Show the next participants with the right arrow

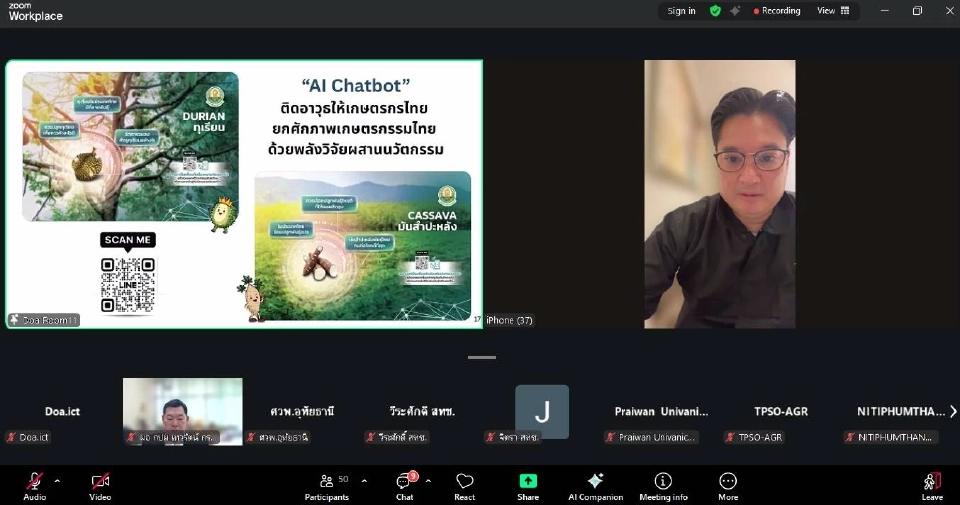click(952, 411)
